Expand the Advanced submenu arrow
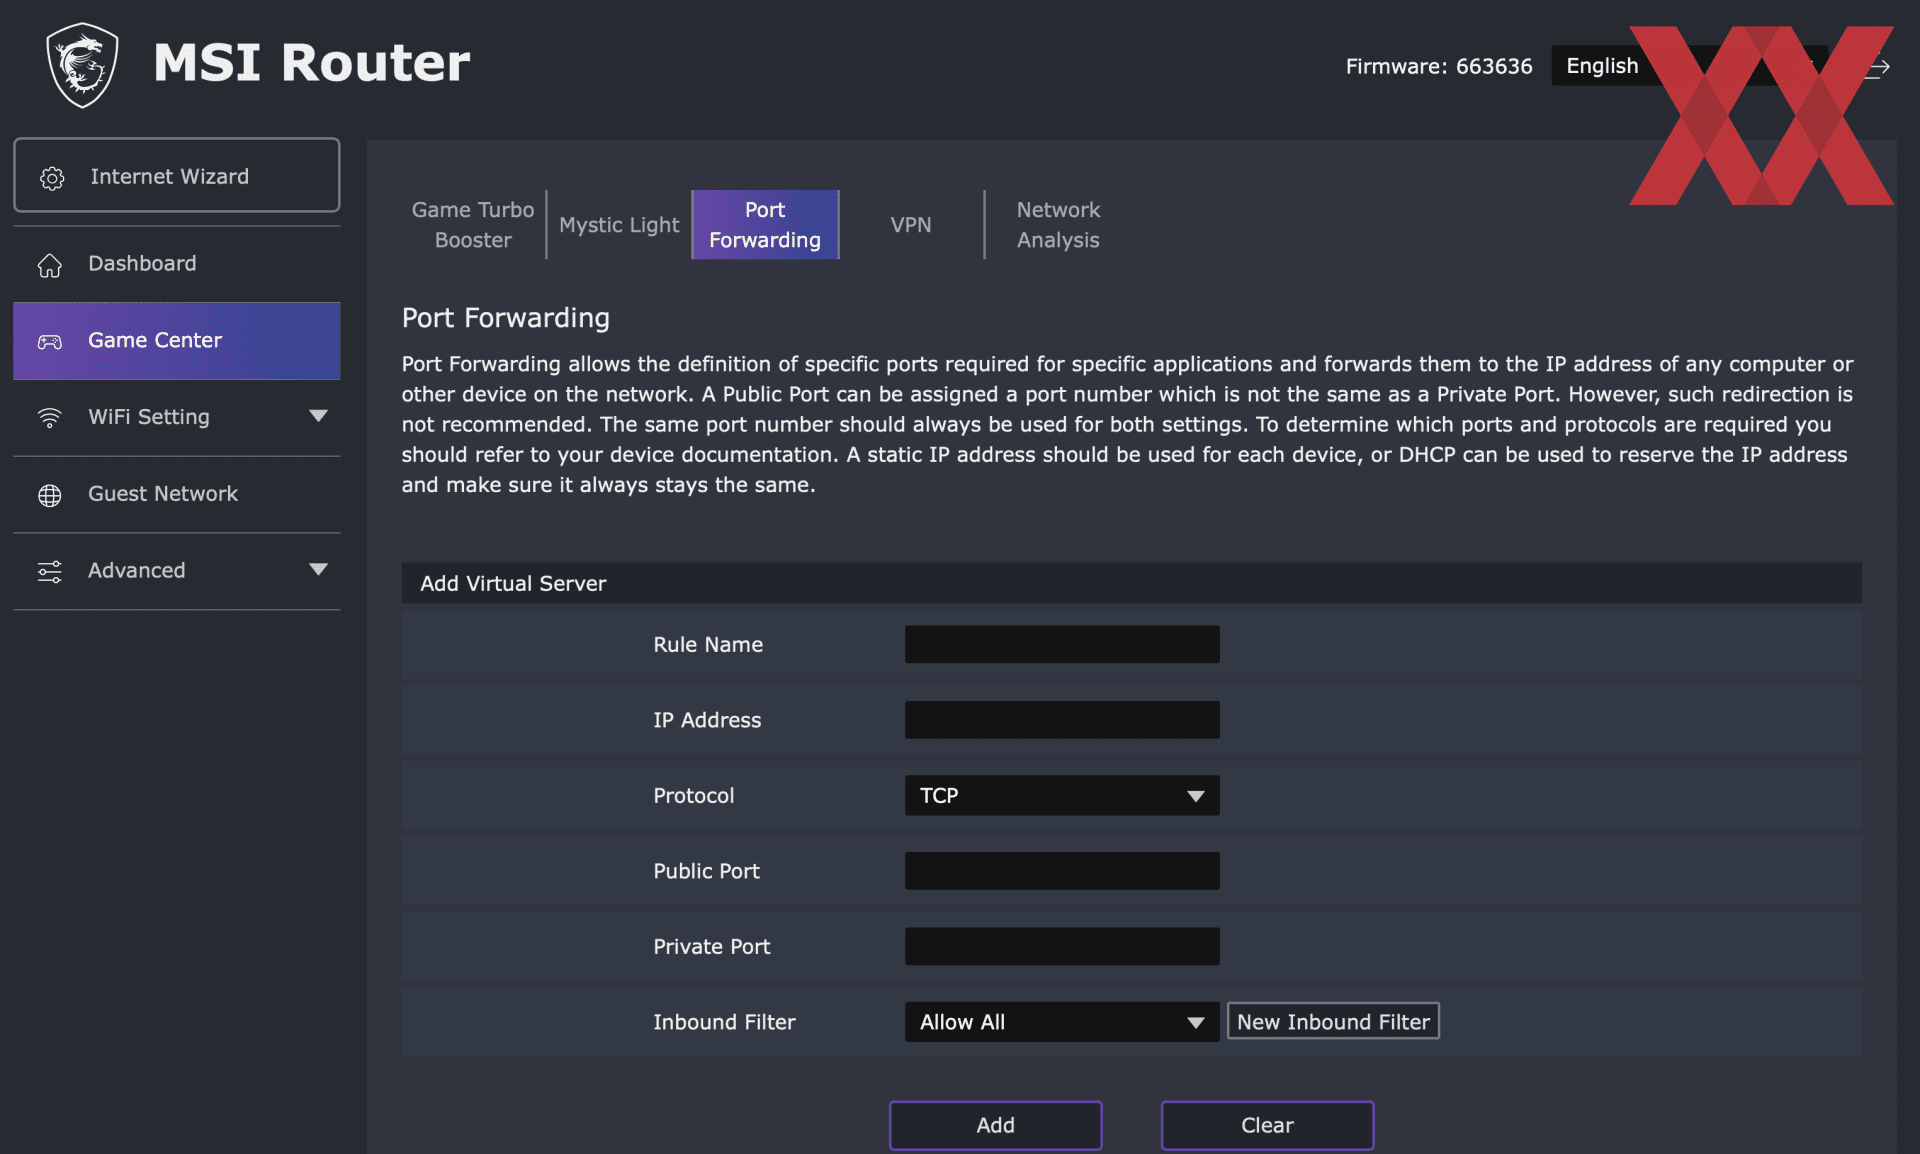The width and height of the screenshot is (1920, 1154). tap(318, 569)
